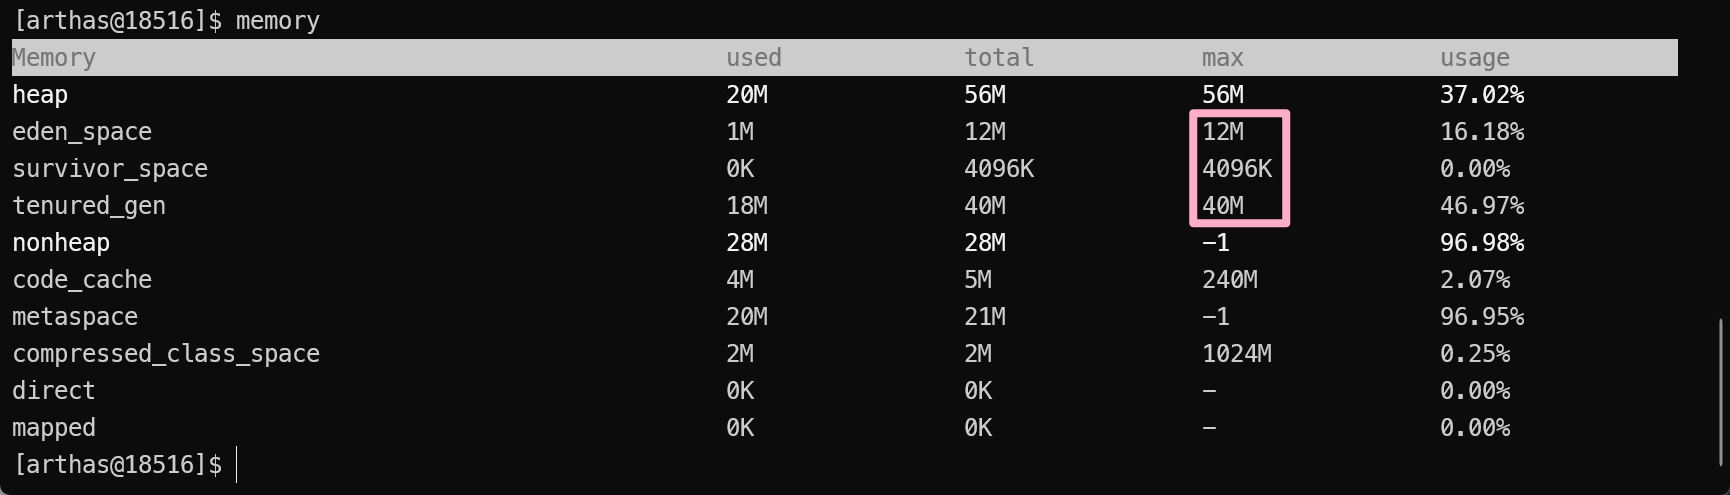The height and width of the screenshot is (495, 1730).
Task: Select the "metaspace" row label
Action: 75,317
